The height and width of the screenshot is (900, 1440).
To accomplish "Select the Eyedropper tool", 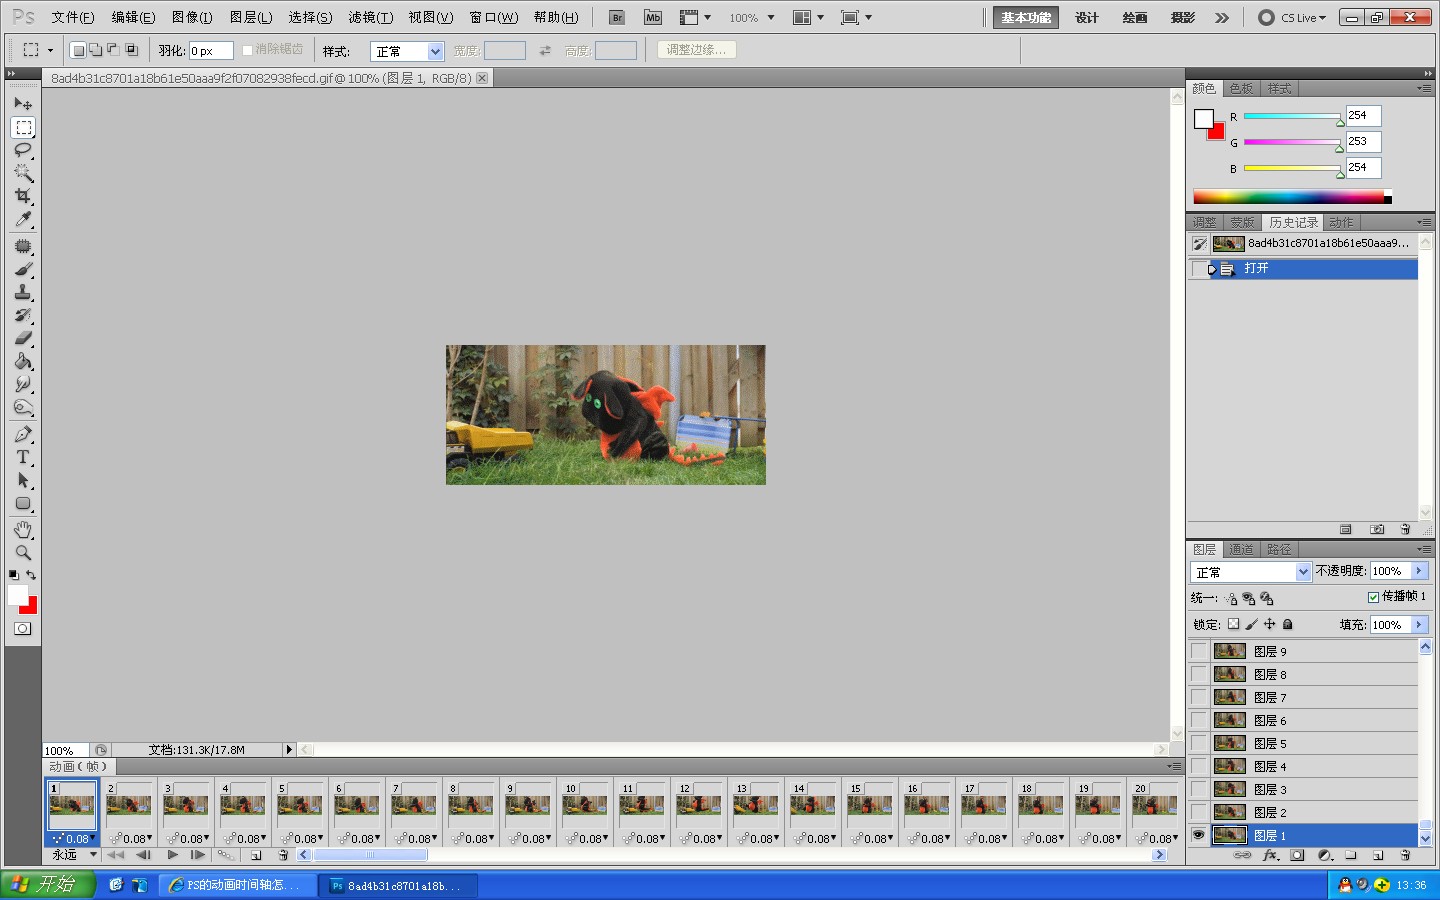I will 23,219.
